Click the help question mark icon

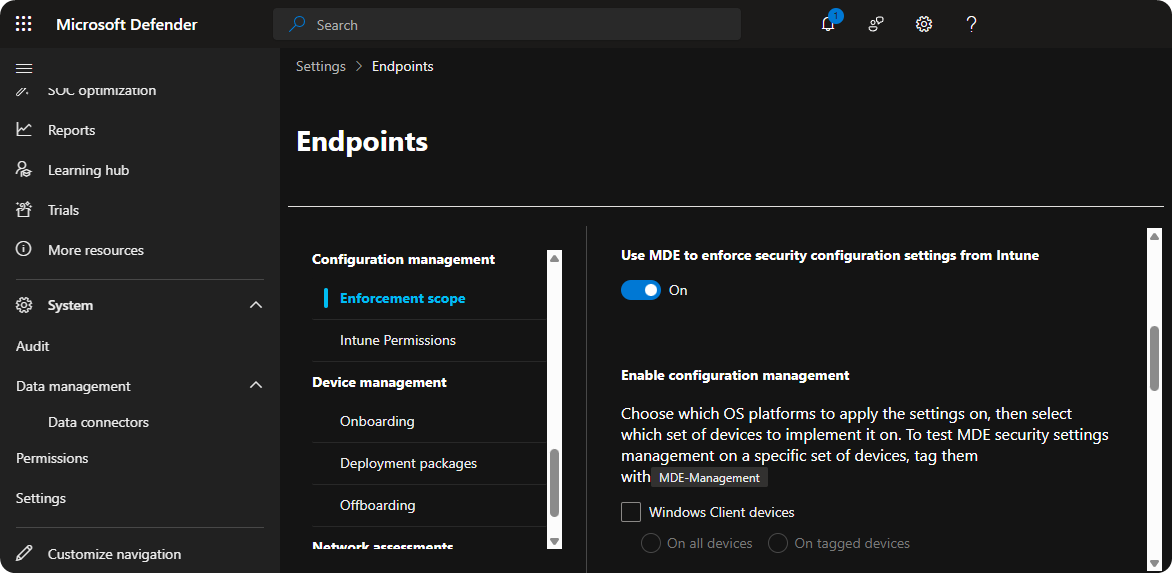(971, 24)
